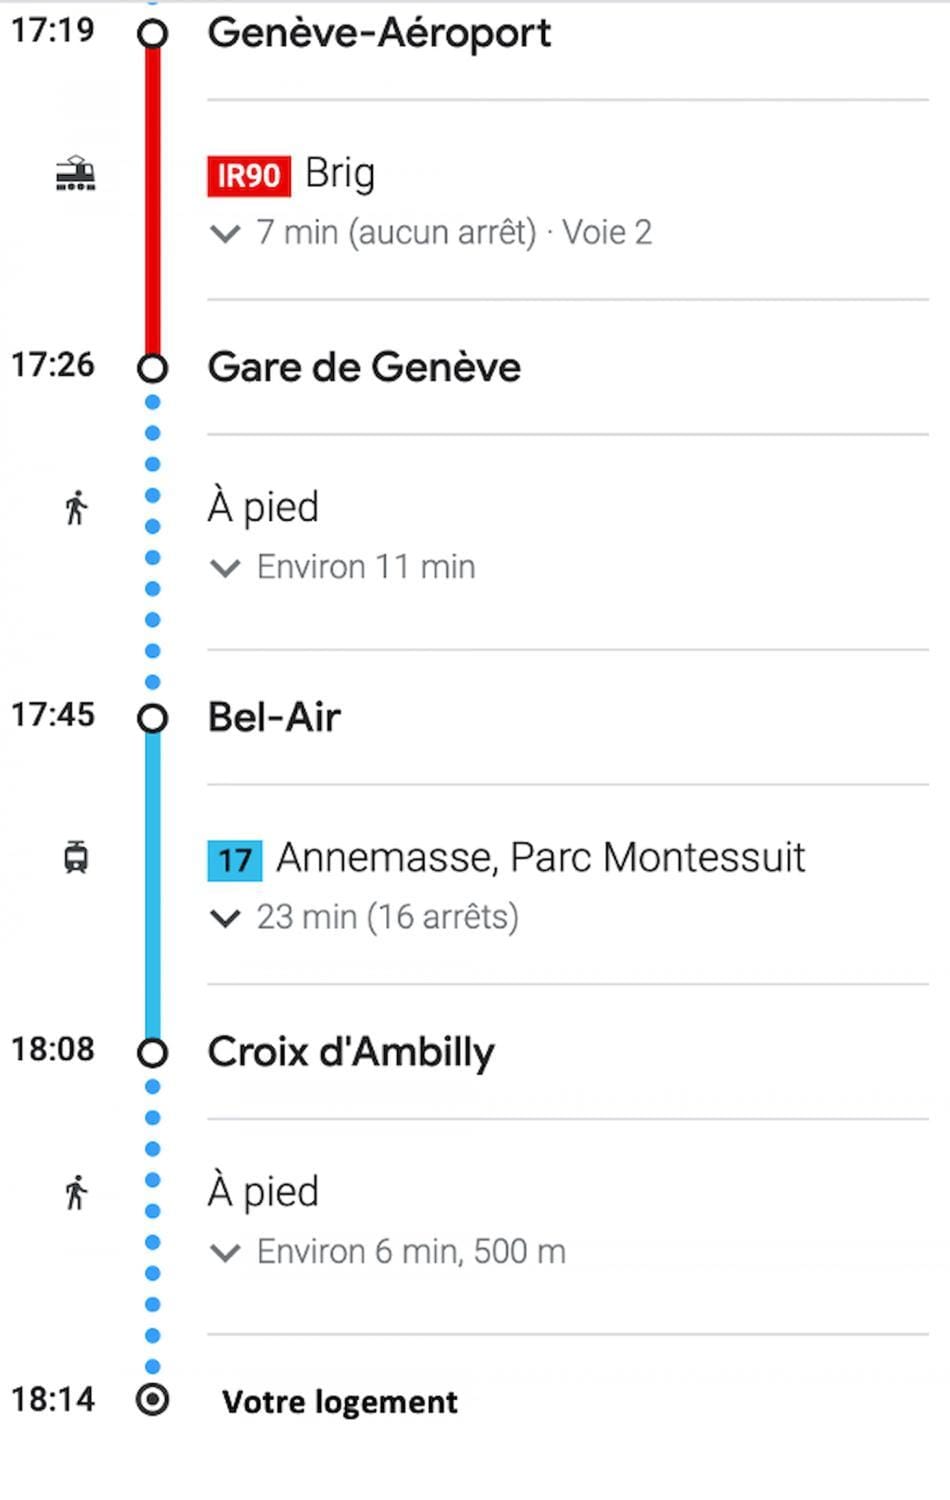The height and width of the screenshot is (1500, 950).
Task: Click the walking icon near Croix d'Ambilly
Action: click(76, 1192)
